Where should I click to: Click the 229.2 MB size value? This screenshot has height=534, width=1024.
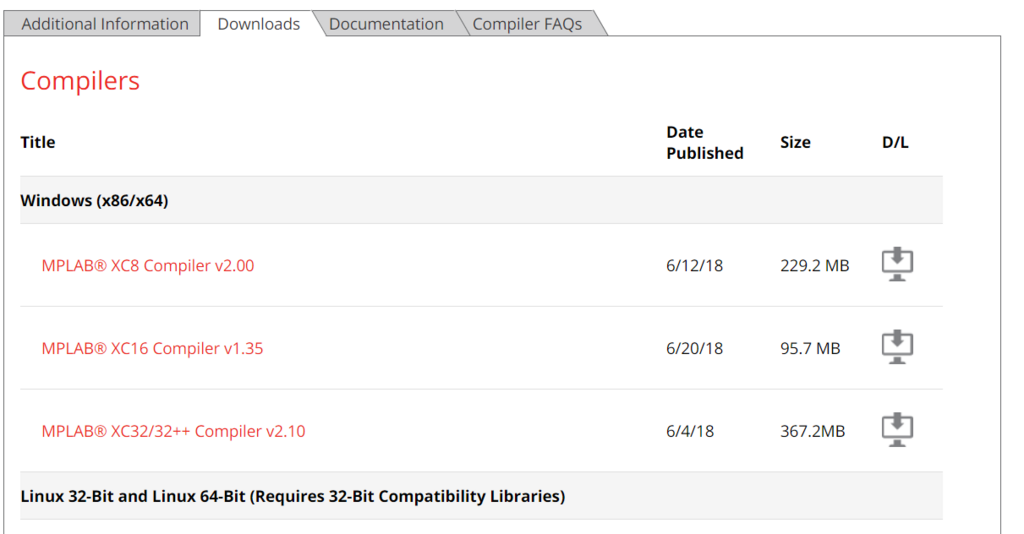814,266
